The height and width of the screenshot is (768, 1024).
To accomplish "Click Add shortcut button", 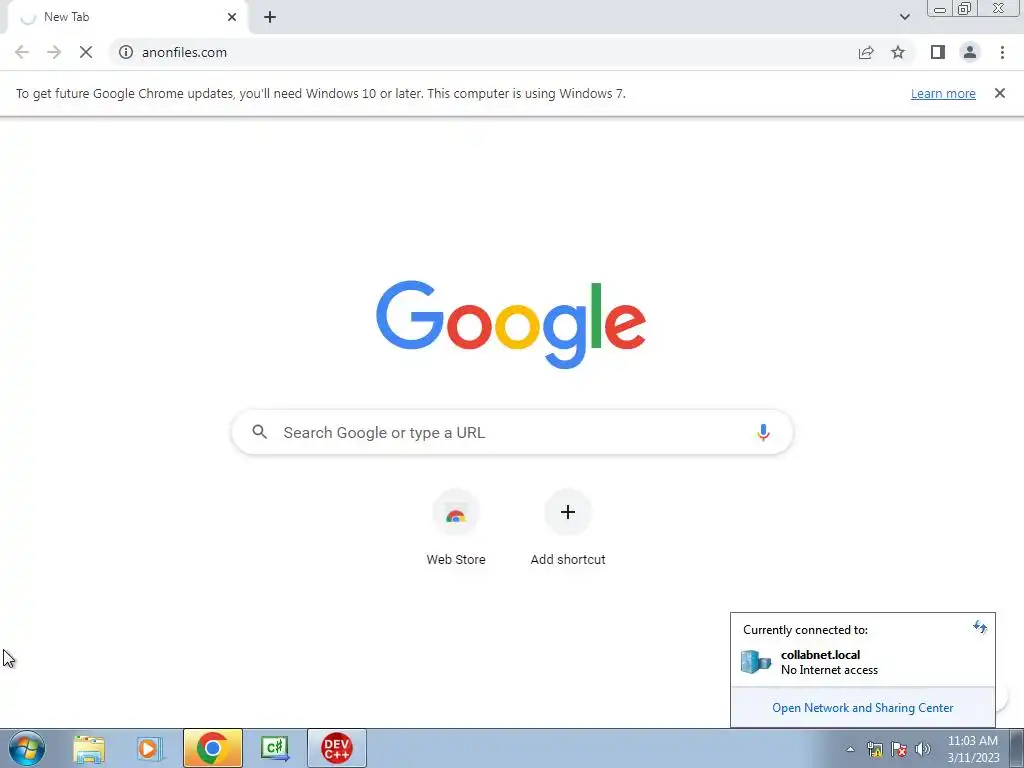I will click(x=568, y=528).
